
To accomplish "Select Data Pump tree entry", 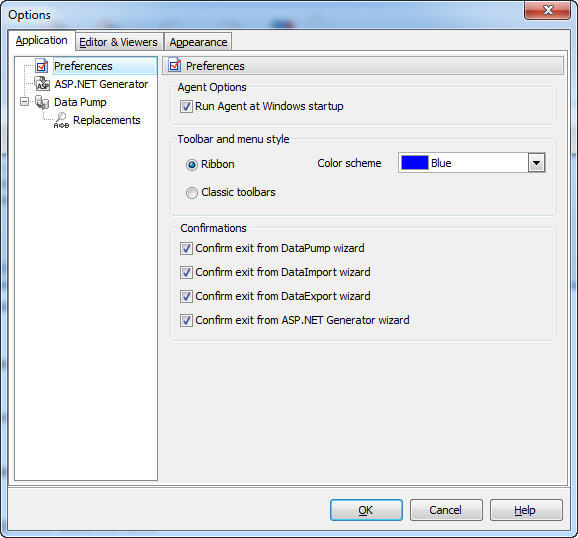I will tap(80, 102).
